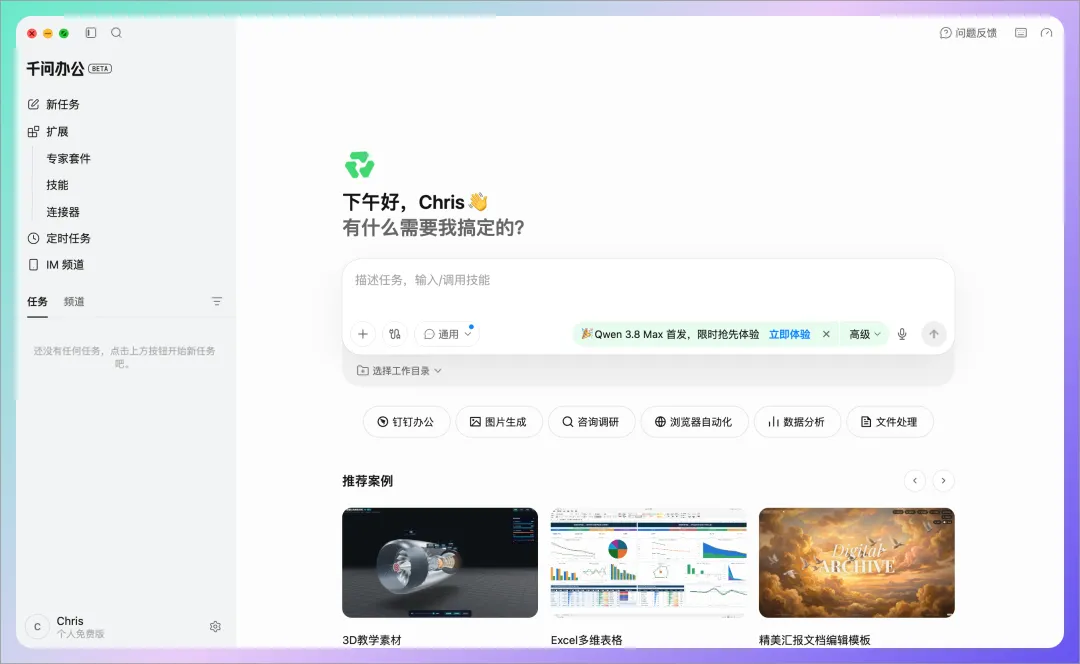Image resolution: width=1080 pixels, height=664 pixels.
Task: Select the 钉钉办公 shortcut chip
Action: [406, 422]
